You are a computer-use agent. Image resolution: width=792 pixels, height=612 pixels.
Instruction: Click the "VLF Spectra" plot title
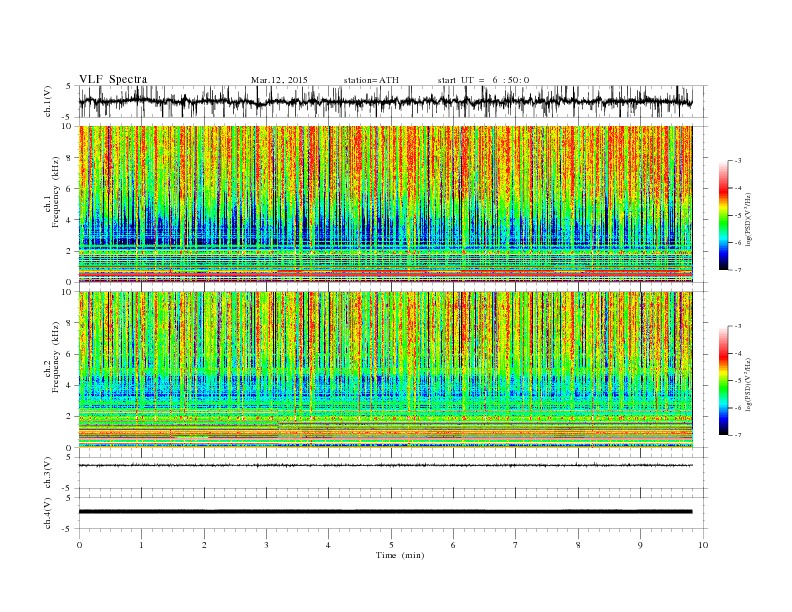[113, 79]
